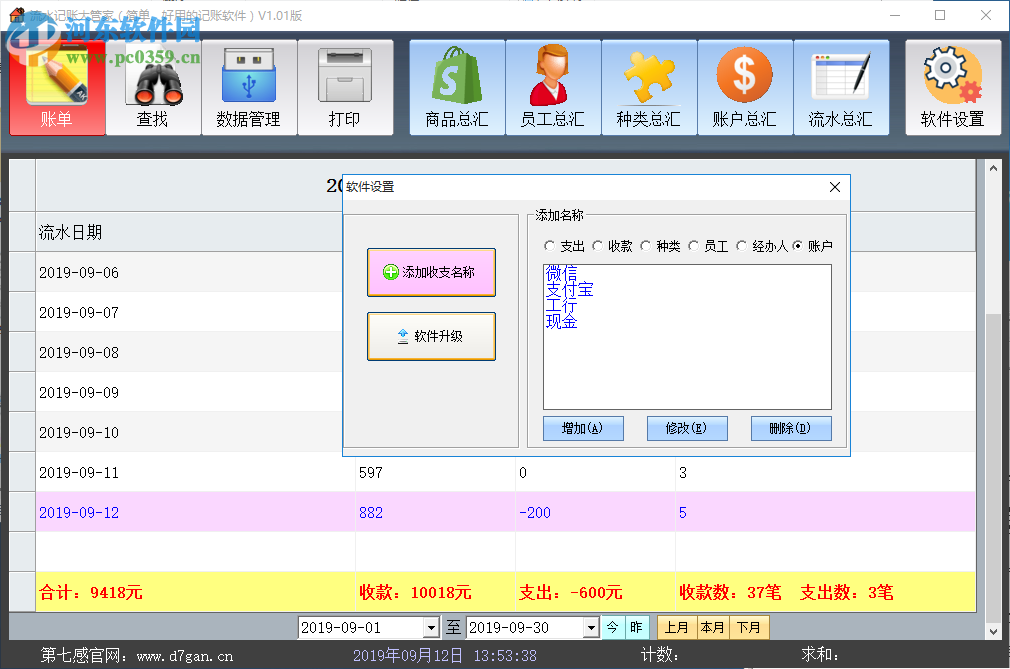Click the 本月 this month button

click(x=712, y=627)
